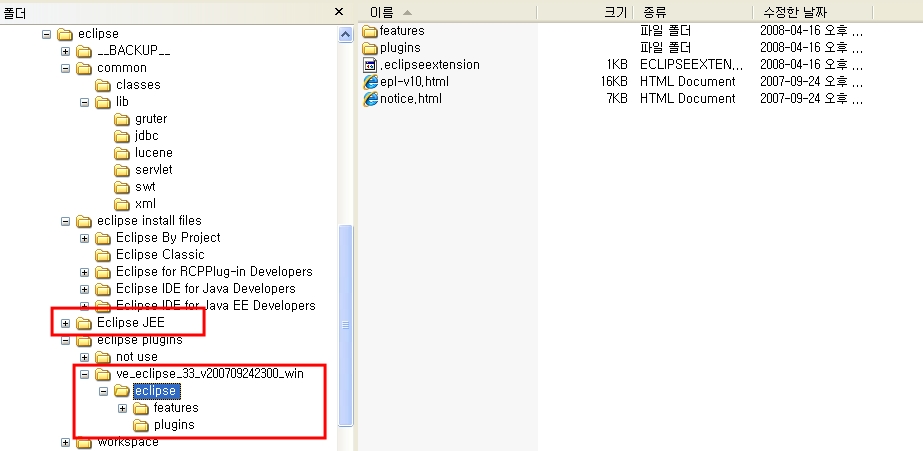Sort by 크기 column header

584,12
